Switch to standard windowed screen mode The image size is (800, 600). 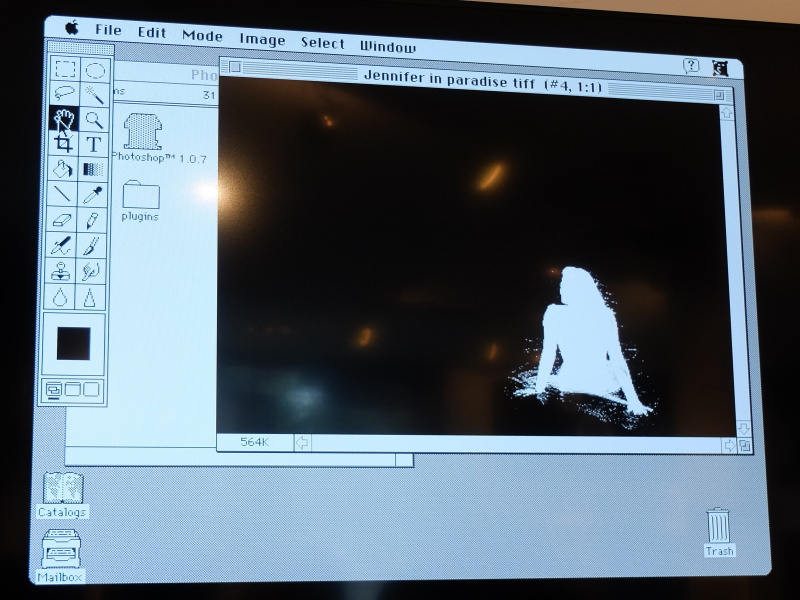point(54,390)
